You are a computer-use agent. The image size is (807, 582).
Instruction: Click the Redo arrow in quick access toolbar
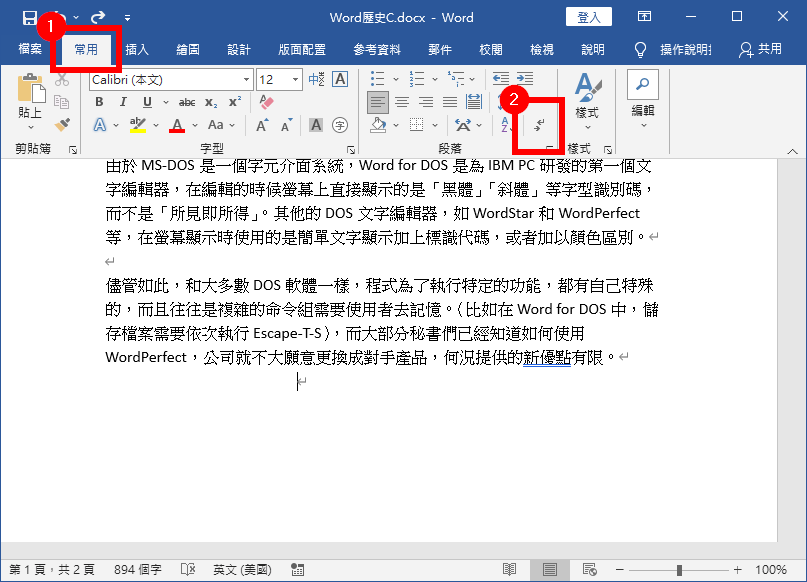[x=98, y=17]
